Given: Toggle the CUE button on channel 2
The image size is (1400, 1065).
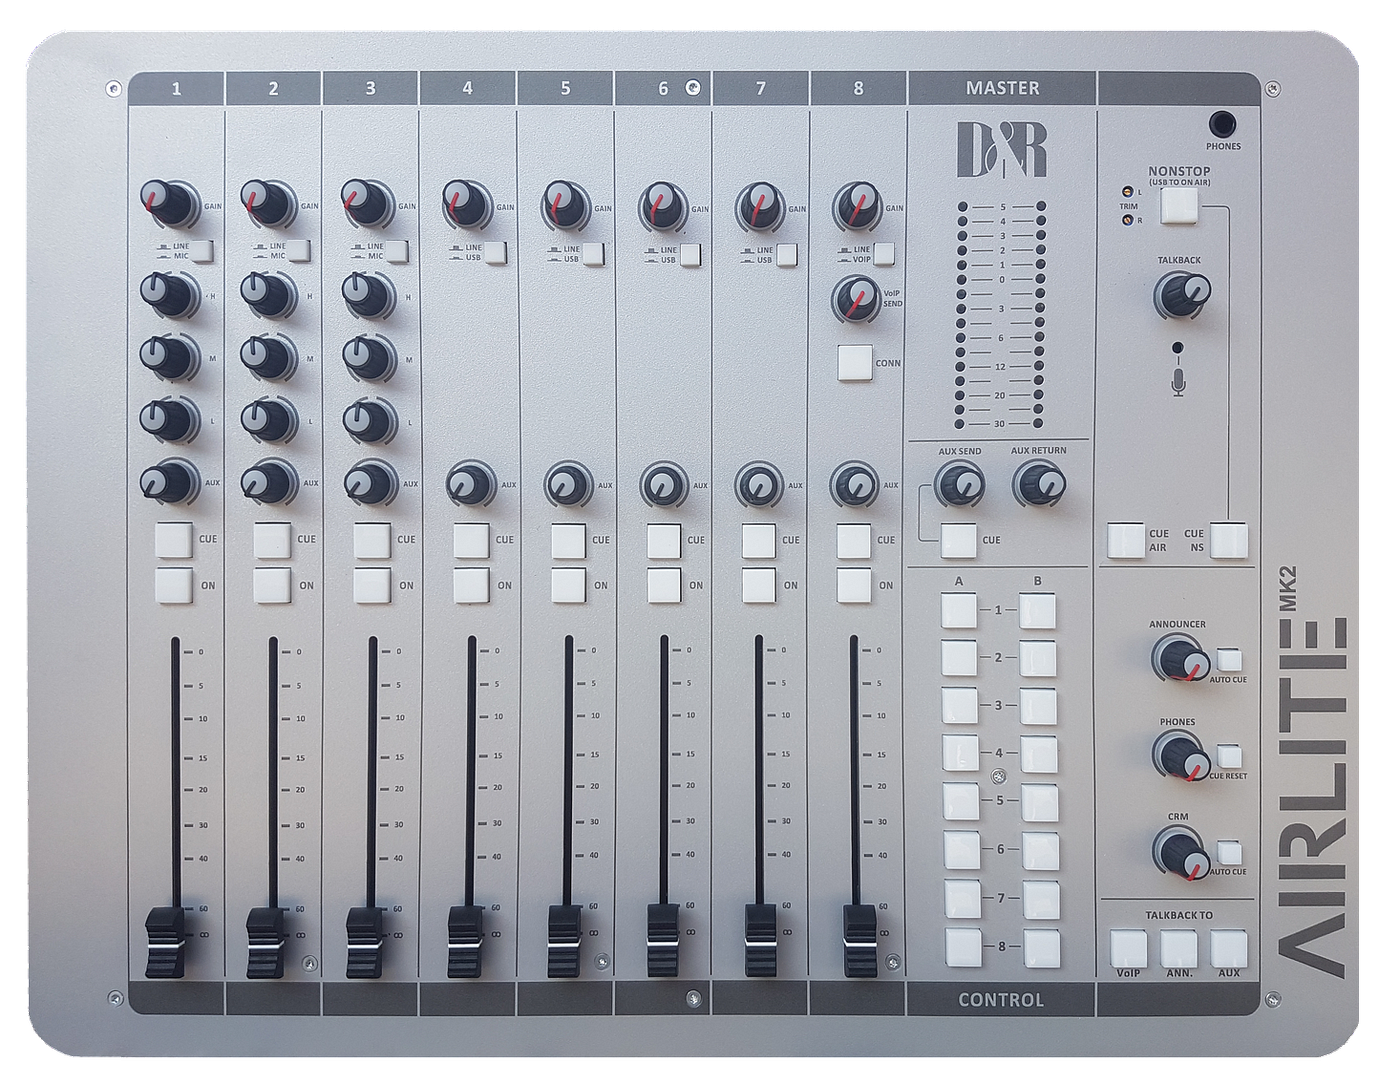Looking at the screenshot, I should point(272,540).
